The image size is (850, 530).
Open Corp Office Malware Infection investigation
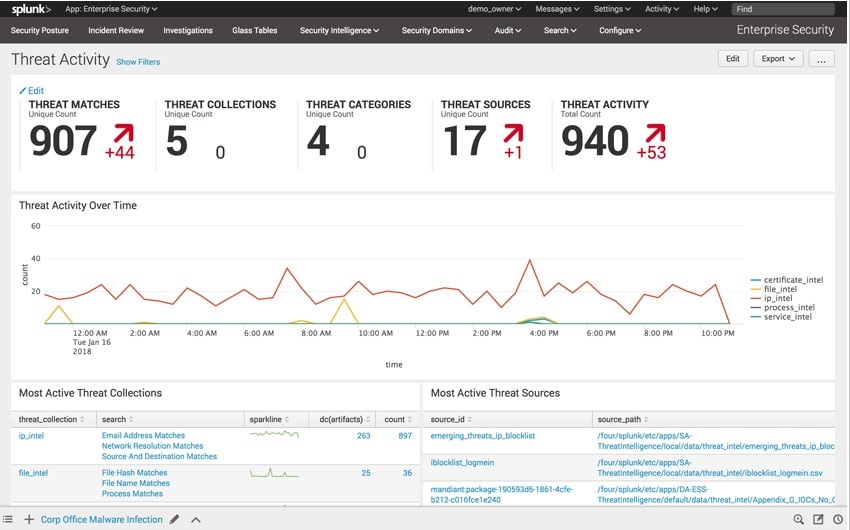click(102, 519)
